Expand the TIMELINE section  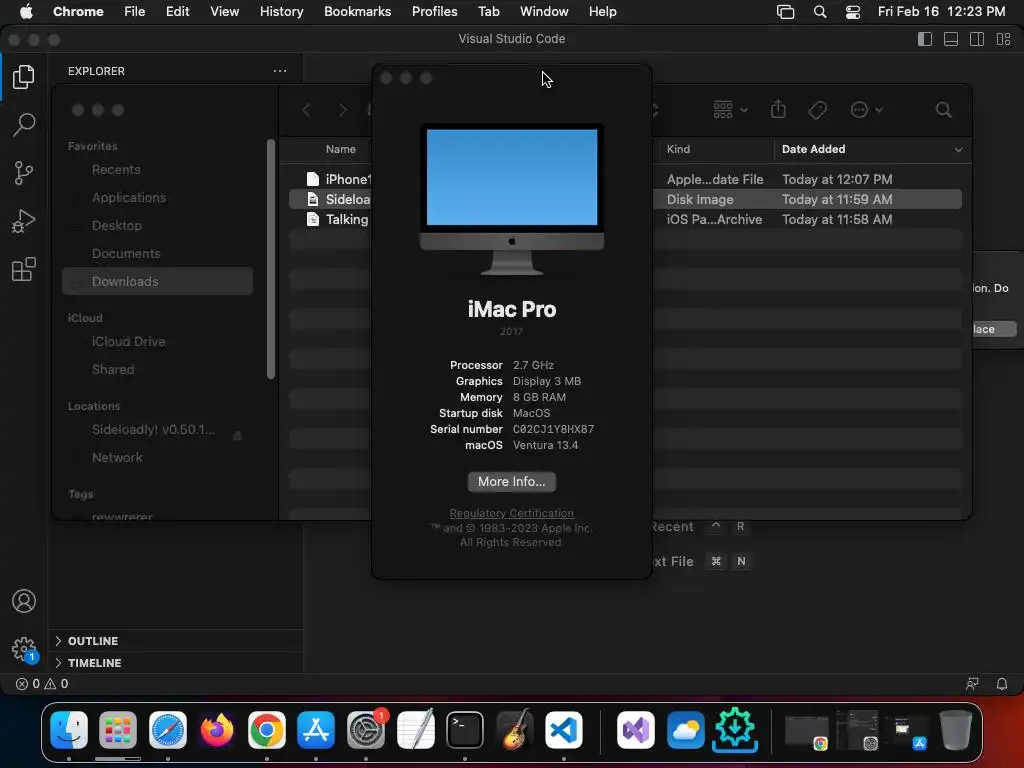pos(176,663)
